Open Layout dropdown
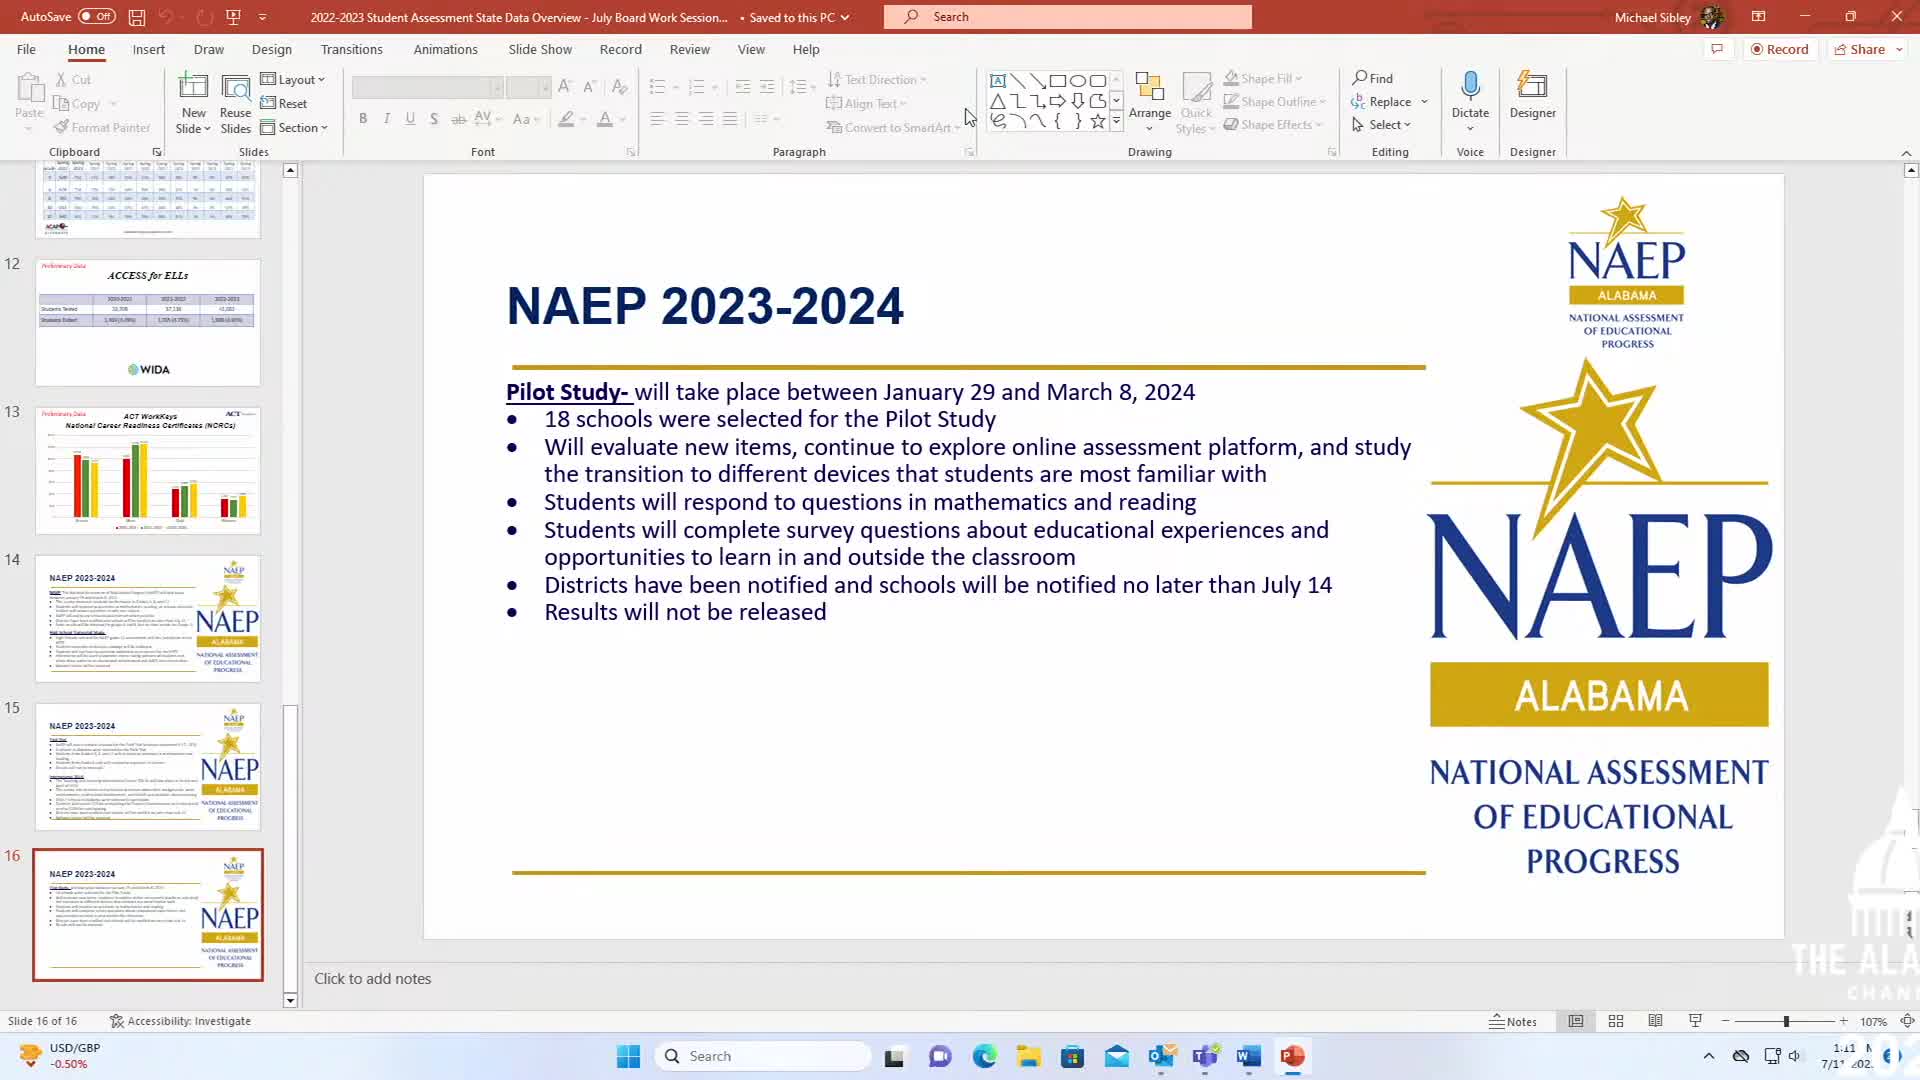This screenshot has height=1080, width=1920. click(x=293, y=79)
